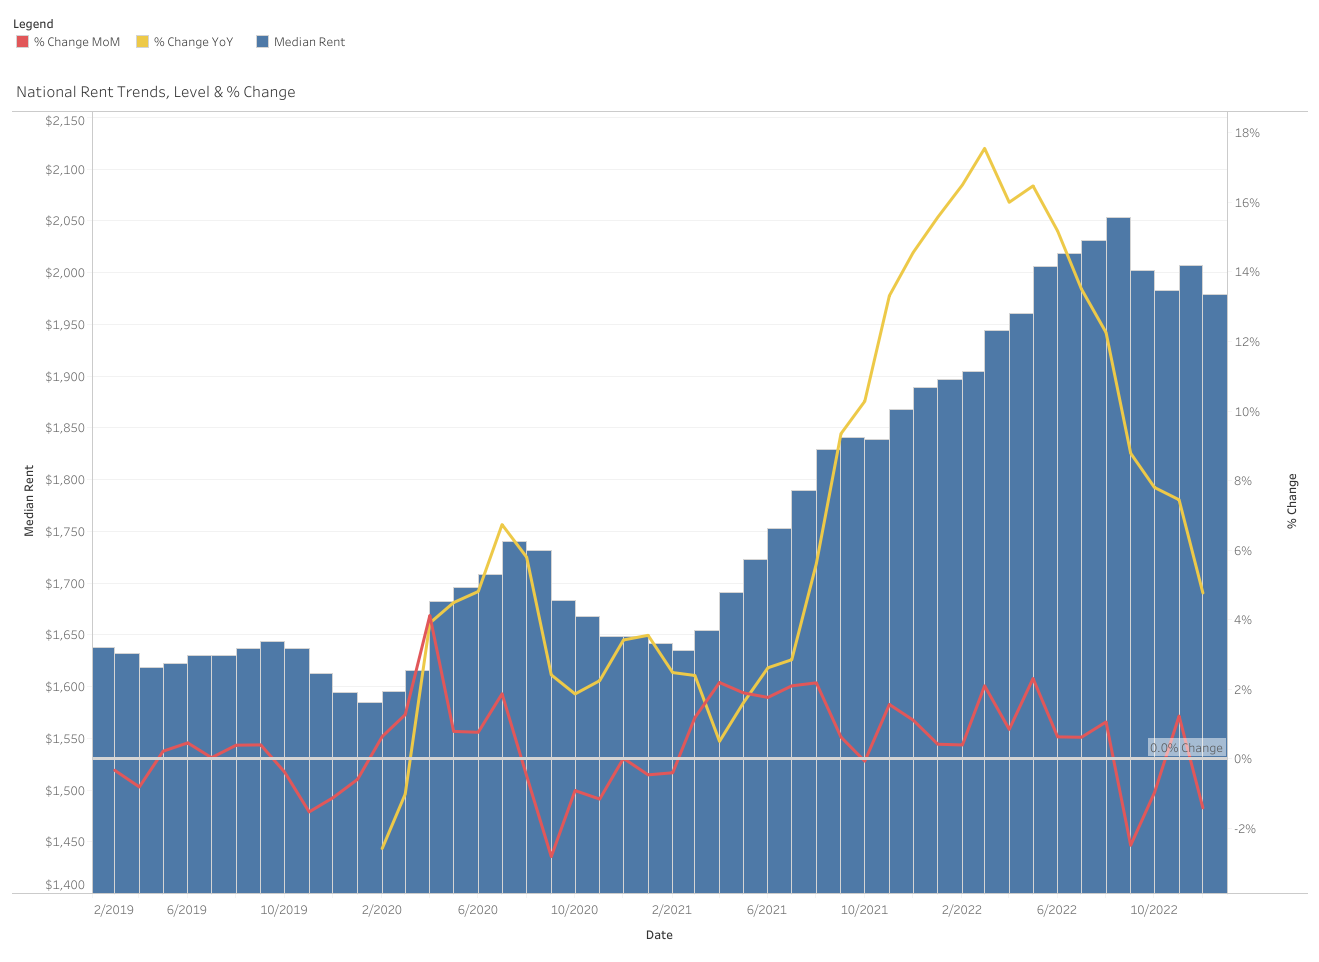
Task: Click the 'Date' x-axis title
Action: [659, 935]
